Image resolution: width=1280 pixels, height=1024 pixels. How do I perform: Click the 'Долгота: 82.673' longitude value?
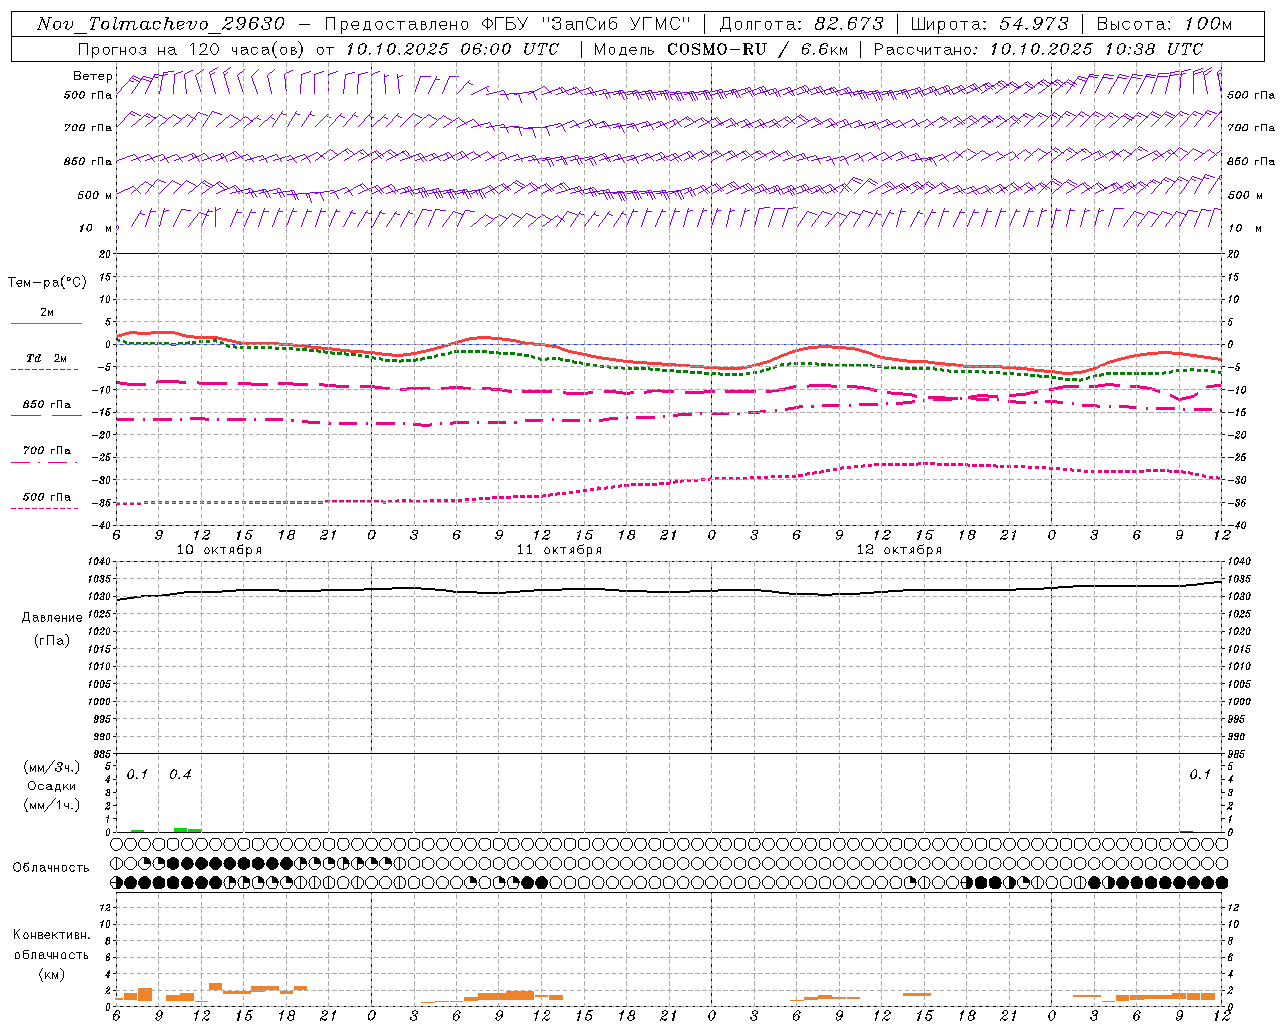802,24
